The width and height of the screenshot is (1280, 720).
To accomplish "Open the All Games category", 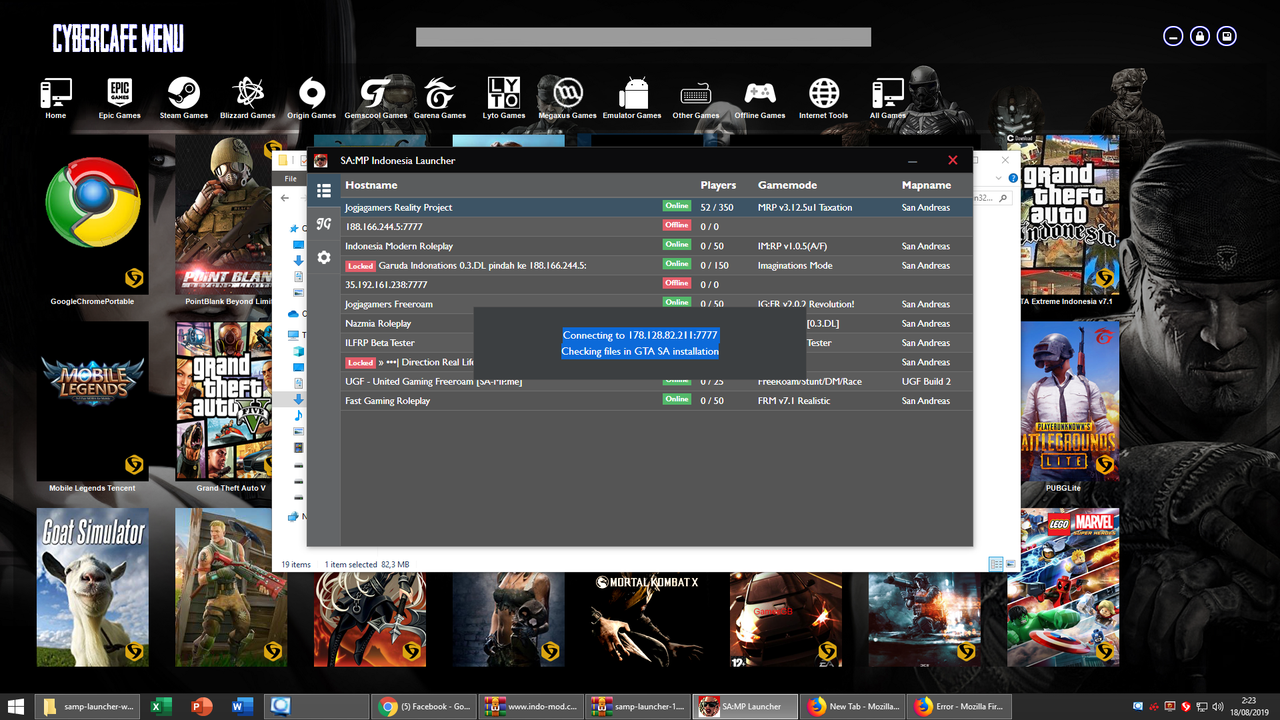I will (888, 99).
